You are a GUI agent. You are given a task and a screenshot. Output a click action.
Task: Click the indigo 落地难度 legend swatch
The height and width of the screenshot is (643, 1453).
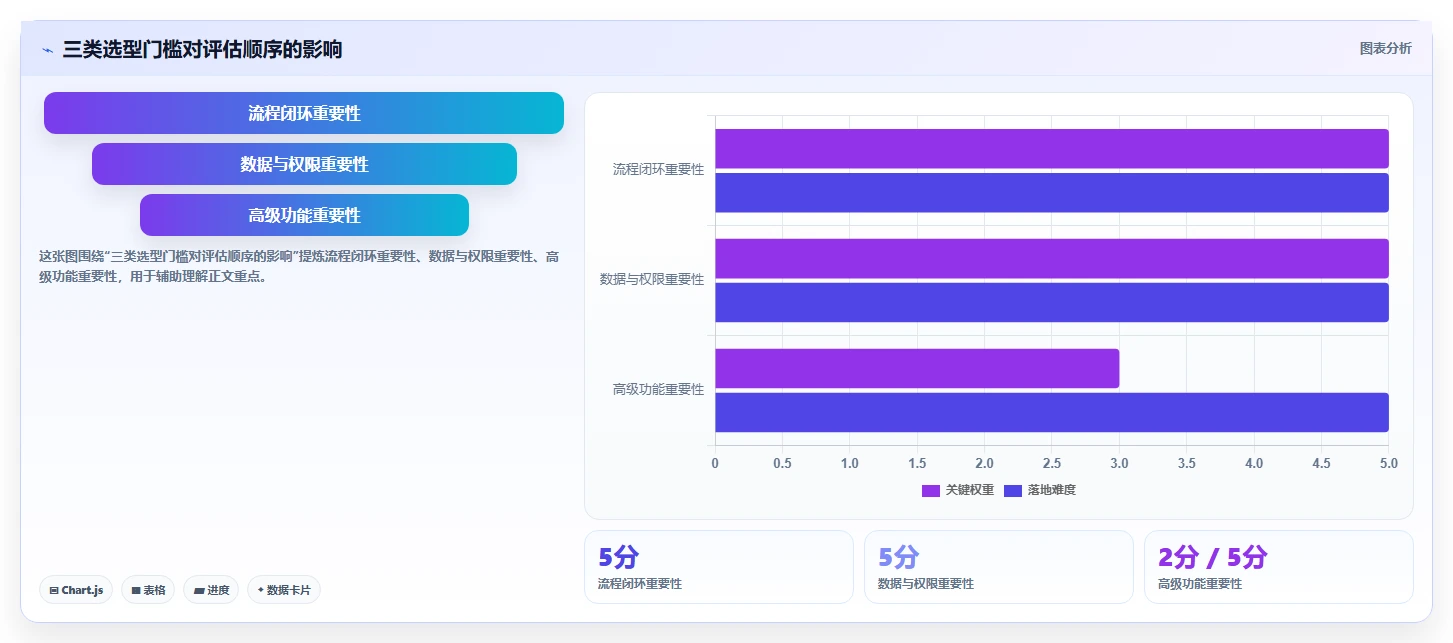pos(1012,490)
